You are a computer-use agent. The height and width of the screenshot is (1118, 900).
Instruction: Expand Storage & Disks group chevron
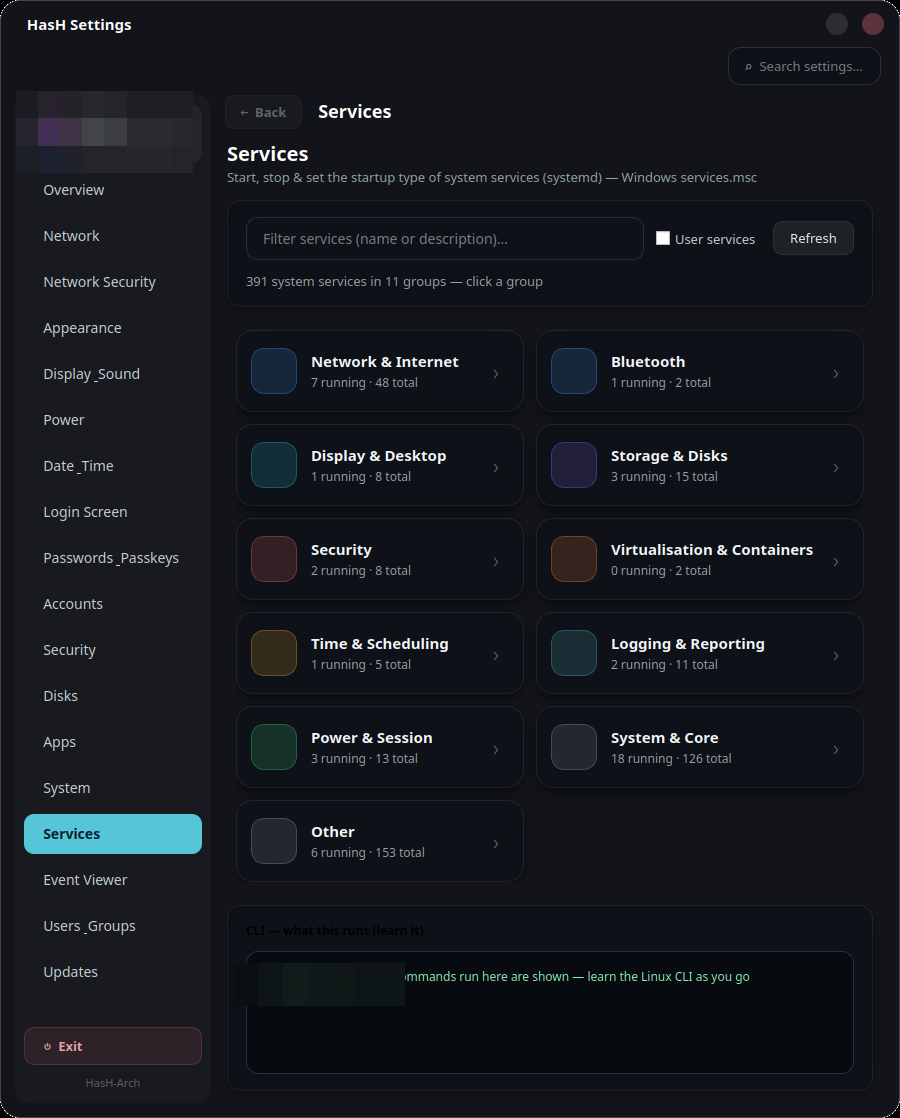pyautogui.click(x=836, y=468)
